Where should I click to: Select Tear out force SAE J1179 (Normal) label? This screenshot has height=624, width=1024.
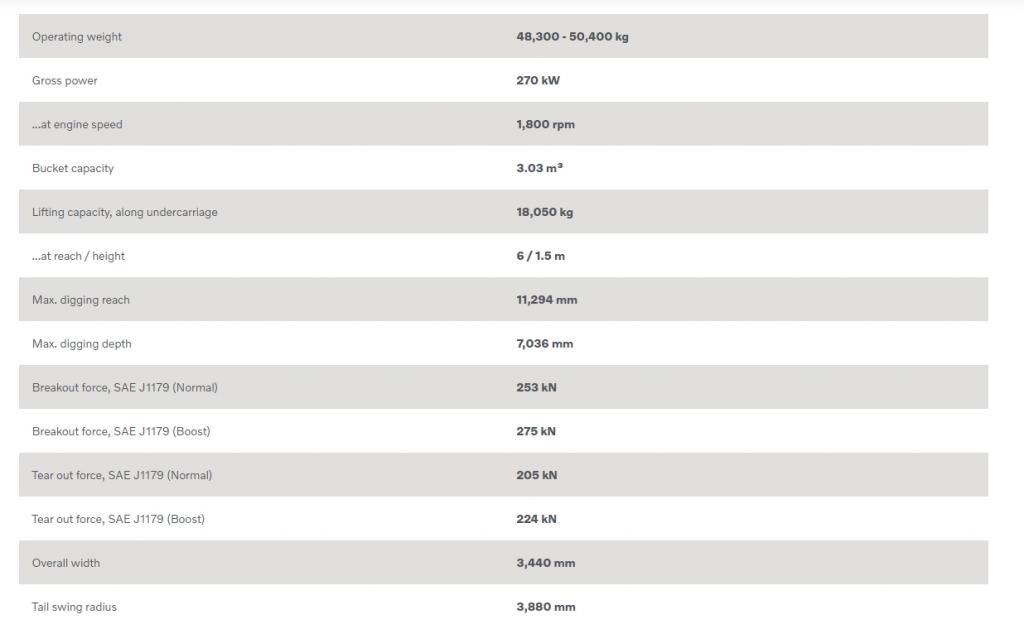(x=122, y=475)
